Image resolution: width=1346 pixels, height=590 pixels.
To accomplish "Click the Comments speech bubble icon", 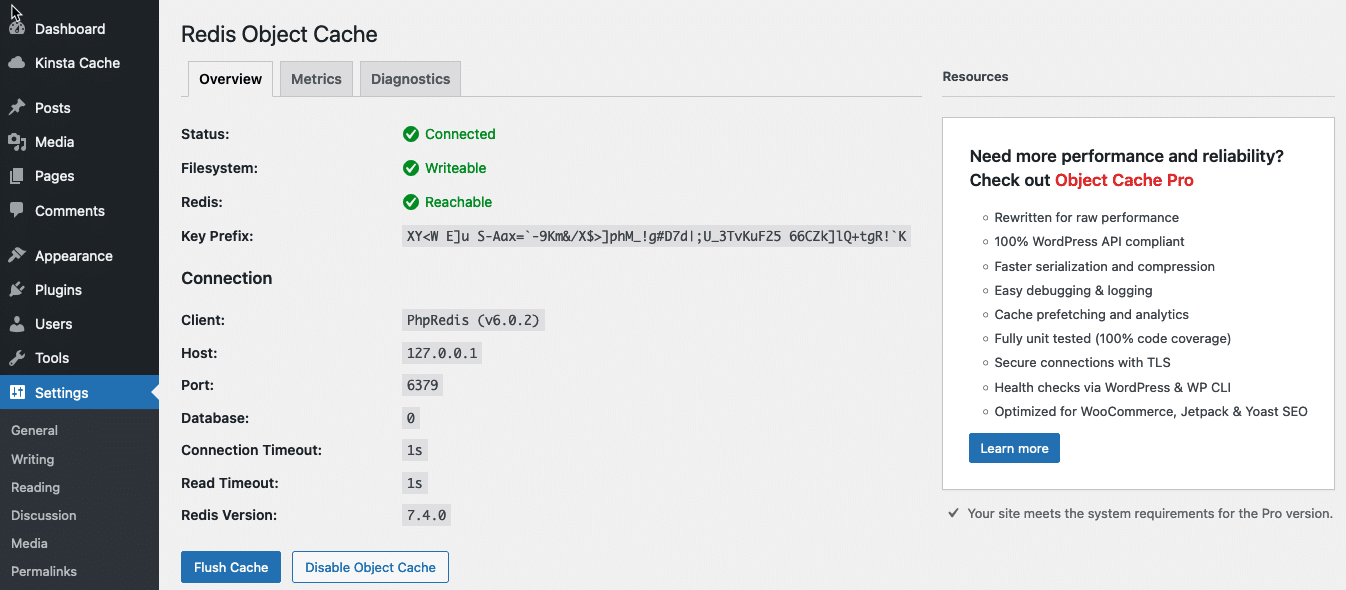I will 17,211.
